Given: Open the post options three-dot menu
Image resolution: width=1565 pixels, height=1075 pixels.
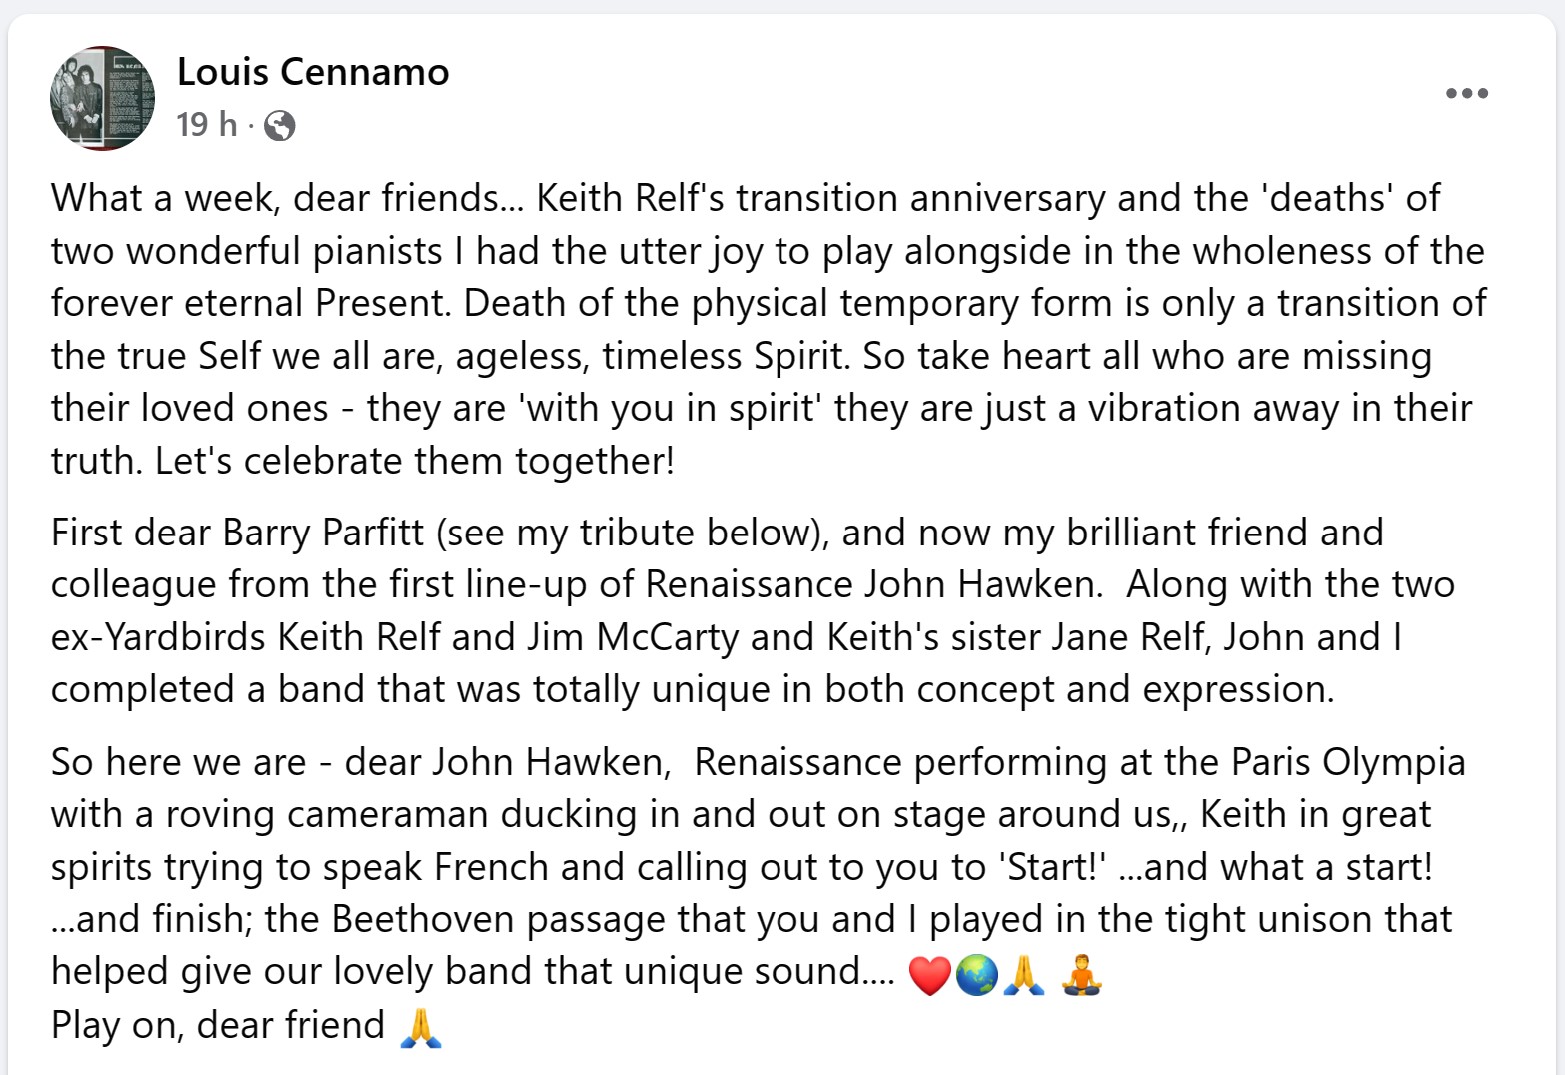Looking at the screenshot, I should 1466,94.
